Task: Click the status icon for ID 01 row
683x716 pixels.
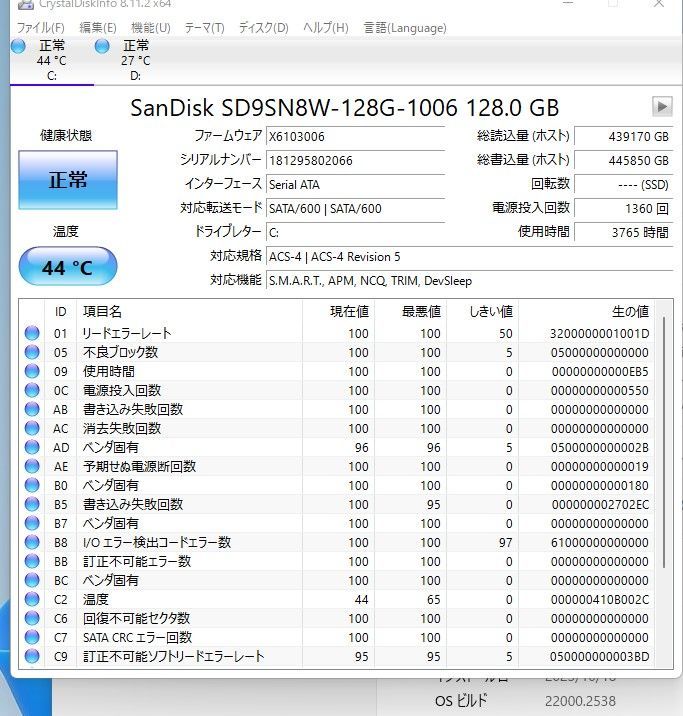Action: [x=32, y=333]
